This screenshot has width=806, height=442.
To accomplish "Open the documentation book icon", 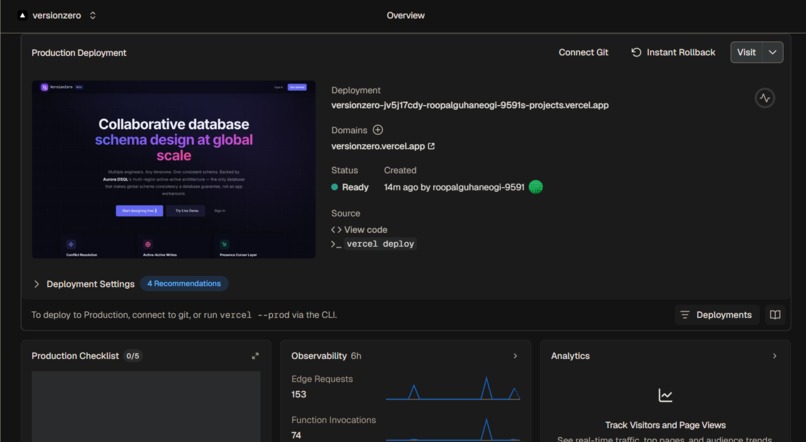I will (775, 315).
